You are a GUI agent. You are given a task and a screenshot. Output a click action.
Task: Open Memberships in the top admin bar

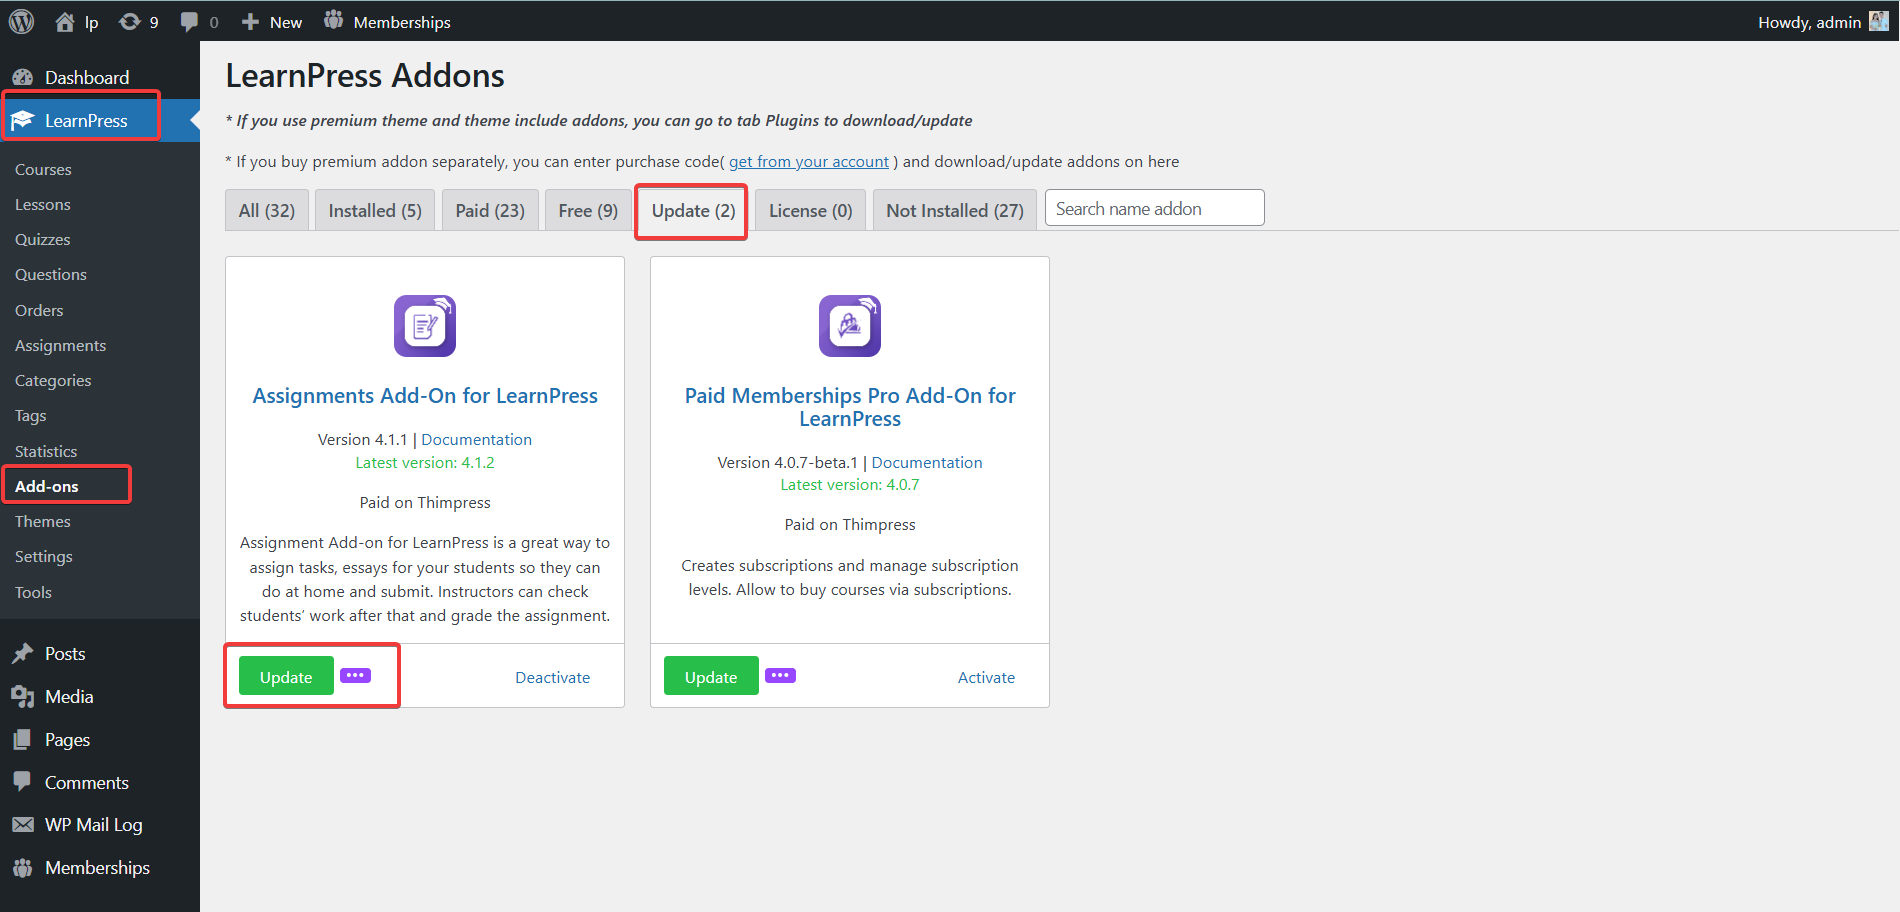[387, 22]
